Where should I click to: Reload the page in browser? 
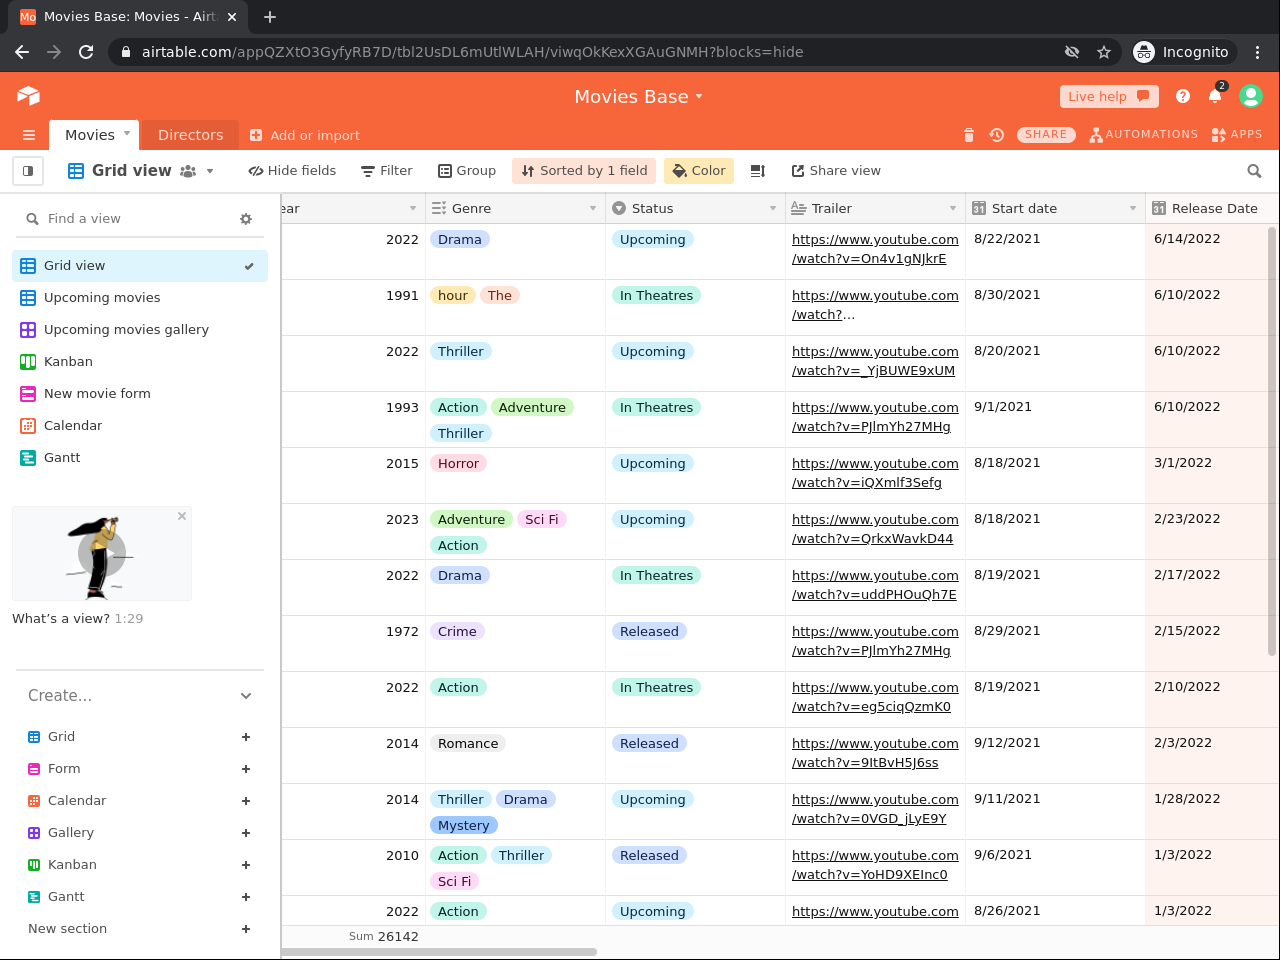coord(86,52)
